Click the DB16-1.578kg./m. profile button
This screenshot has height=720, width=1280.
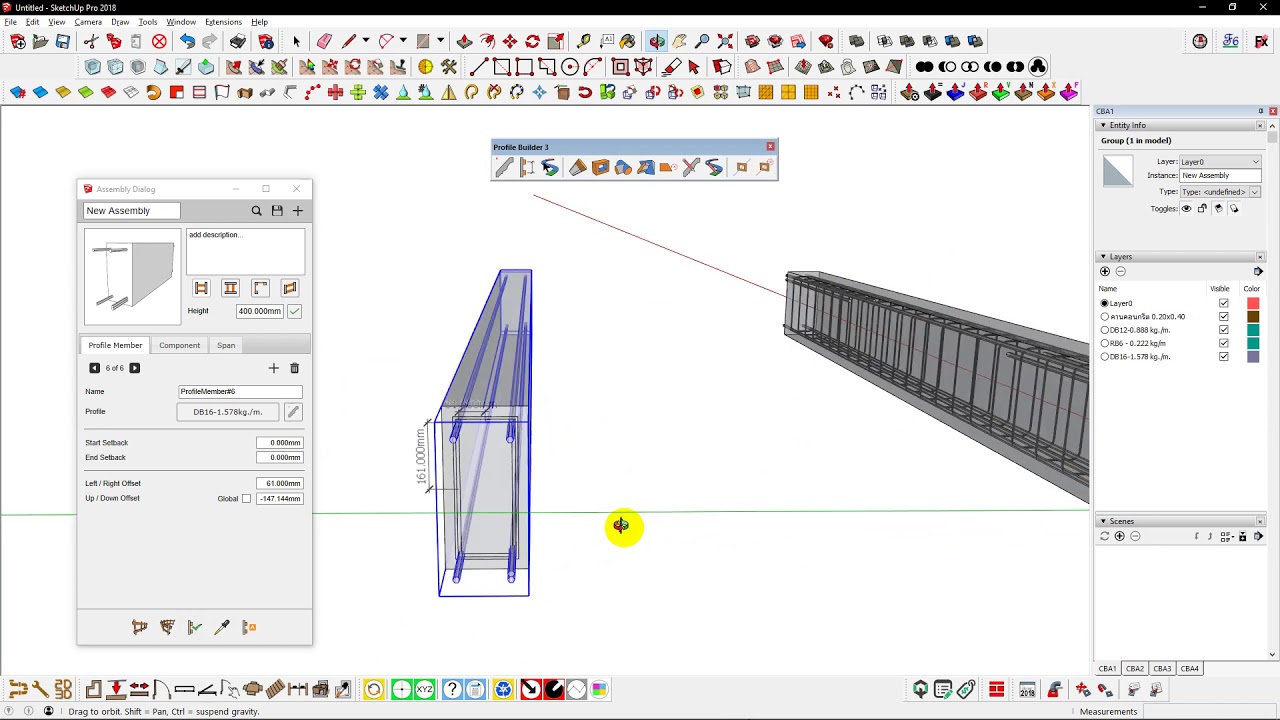tap(228, 412)
